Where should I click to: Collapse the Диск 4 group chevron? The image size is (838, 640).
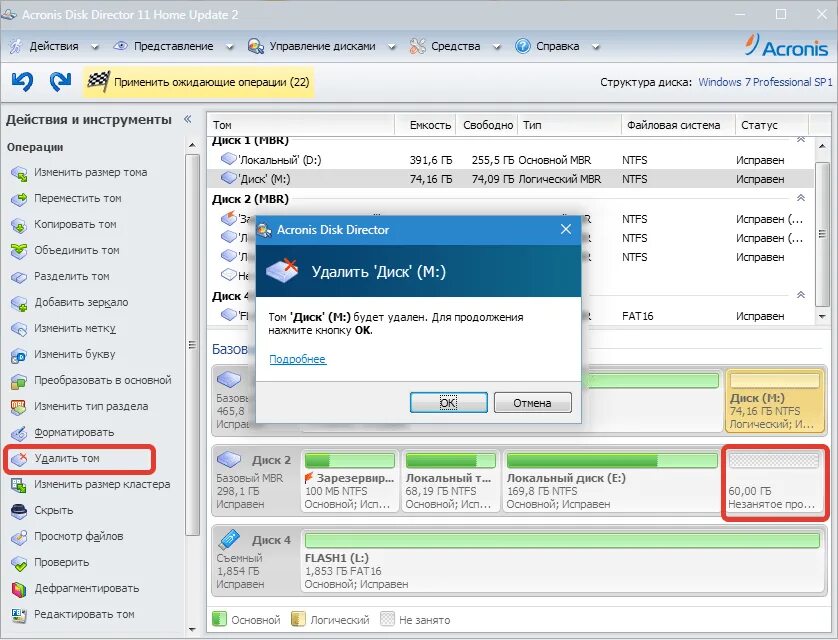click(801, 295)
